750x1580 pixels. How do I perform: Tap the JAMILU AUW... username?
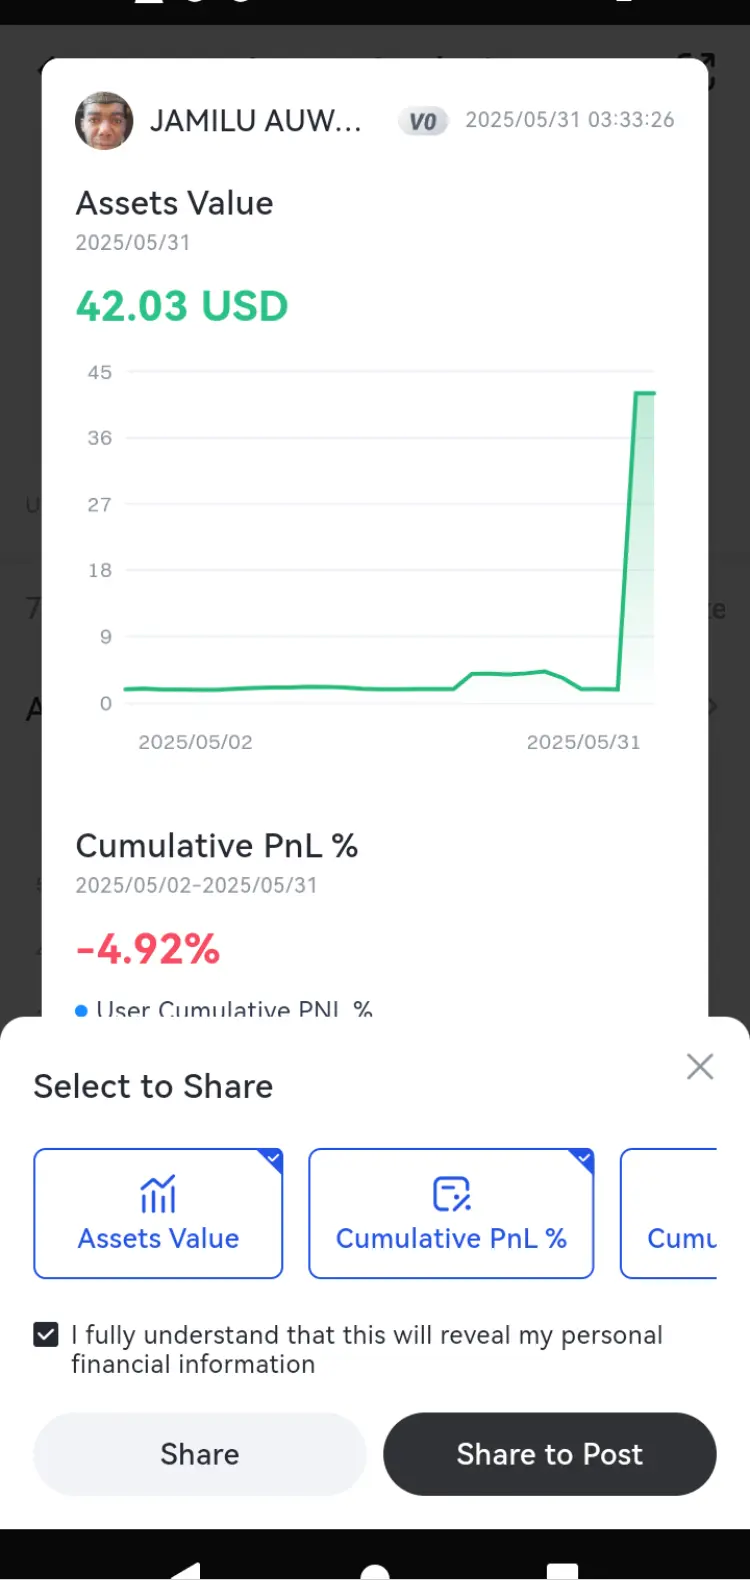(x=255, y=121)
